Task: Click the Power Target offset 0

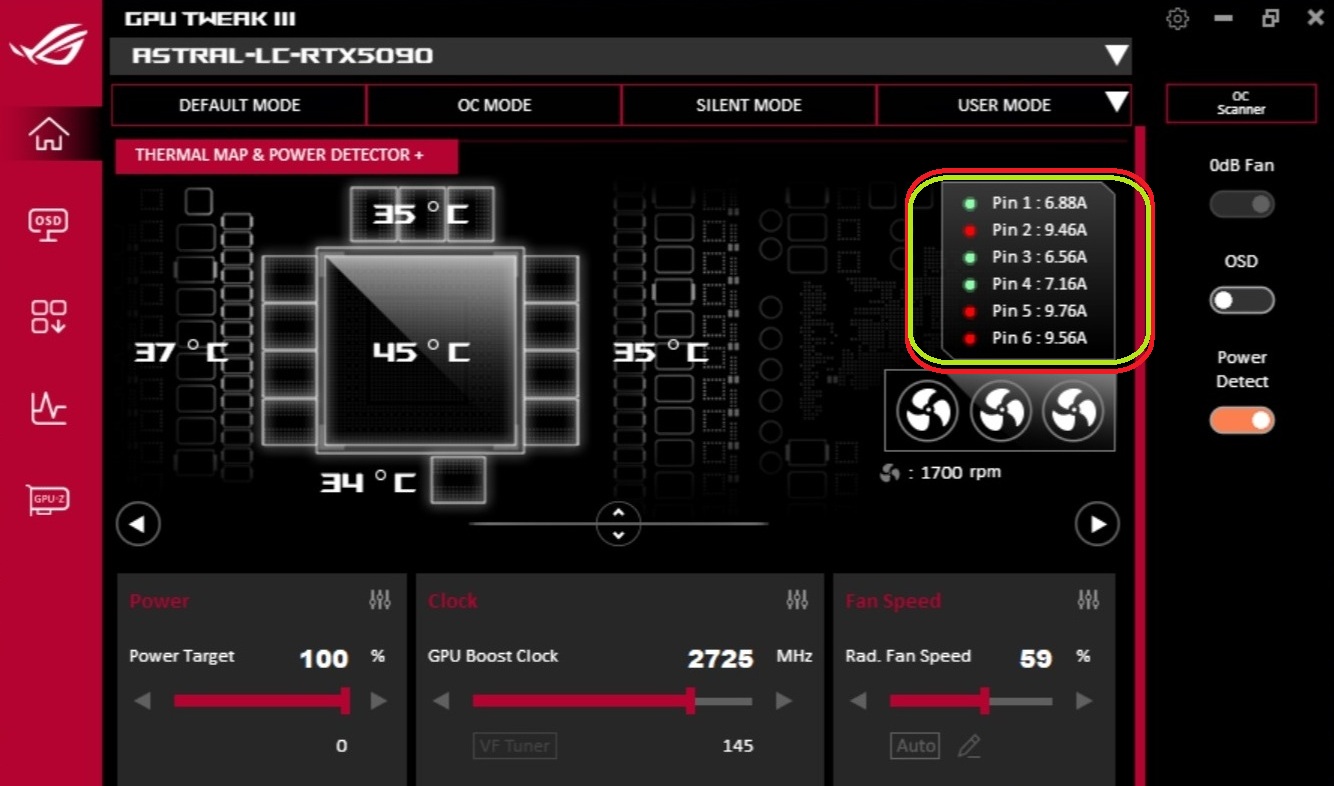Action: (342, 746)
